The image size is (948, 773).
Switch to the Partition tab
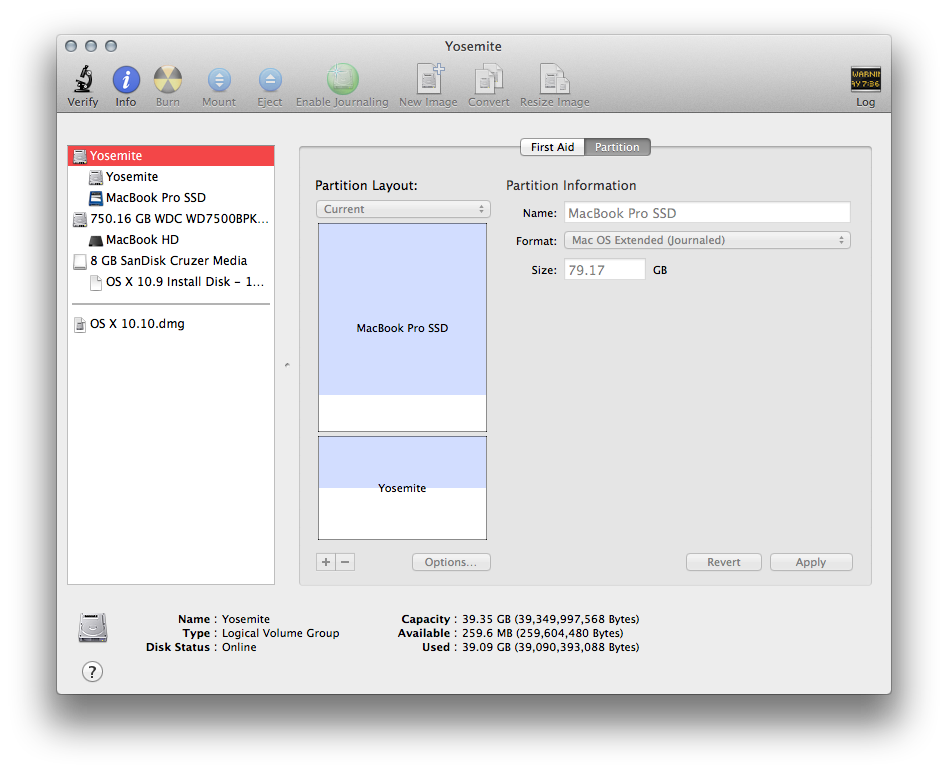point(617,147)
